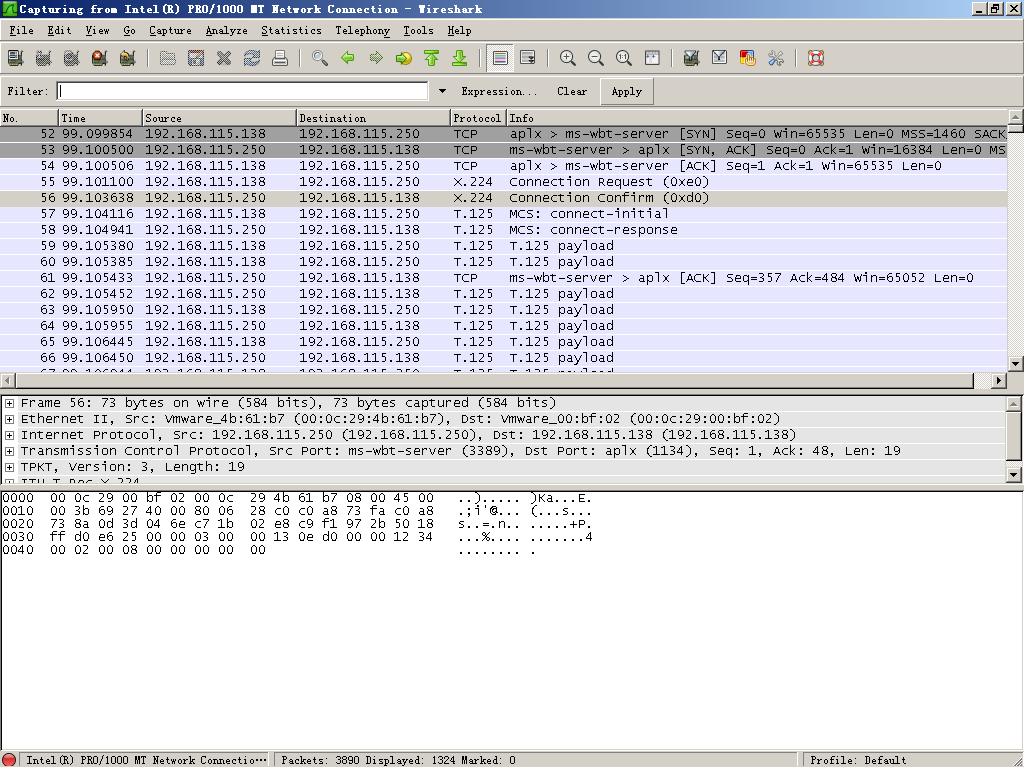Click packet list horizontal scrollbar right arrow

pyautogui.click(x=999, y=380)
